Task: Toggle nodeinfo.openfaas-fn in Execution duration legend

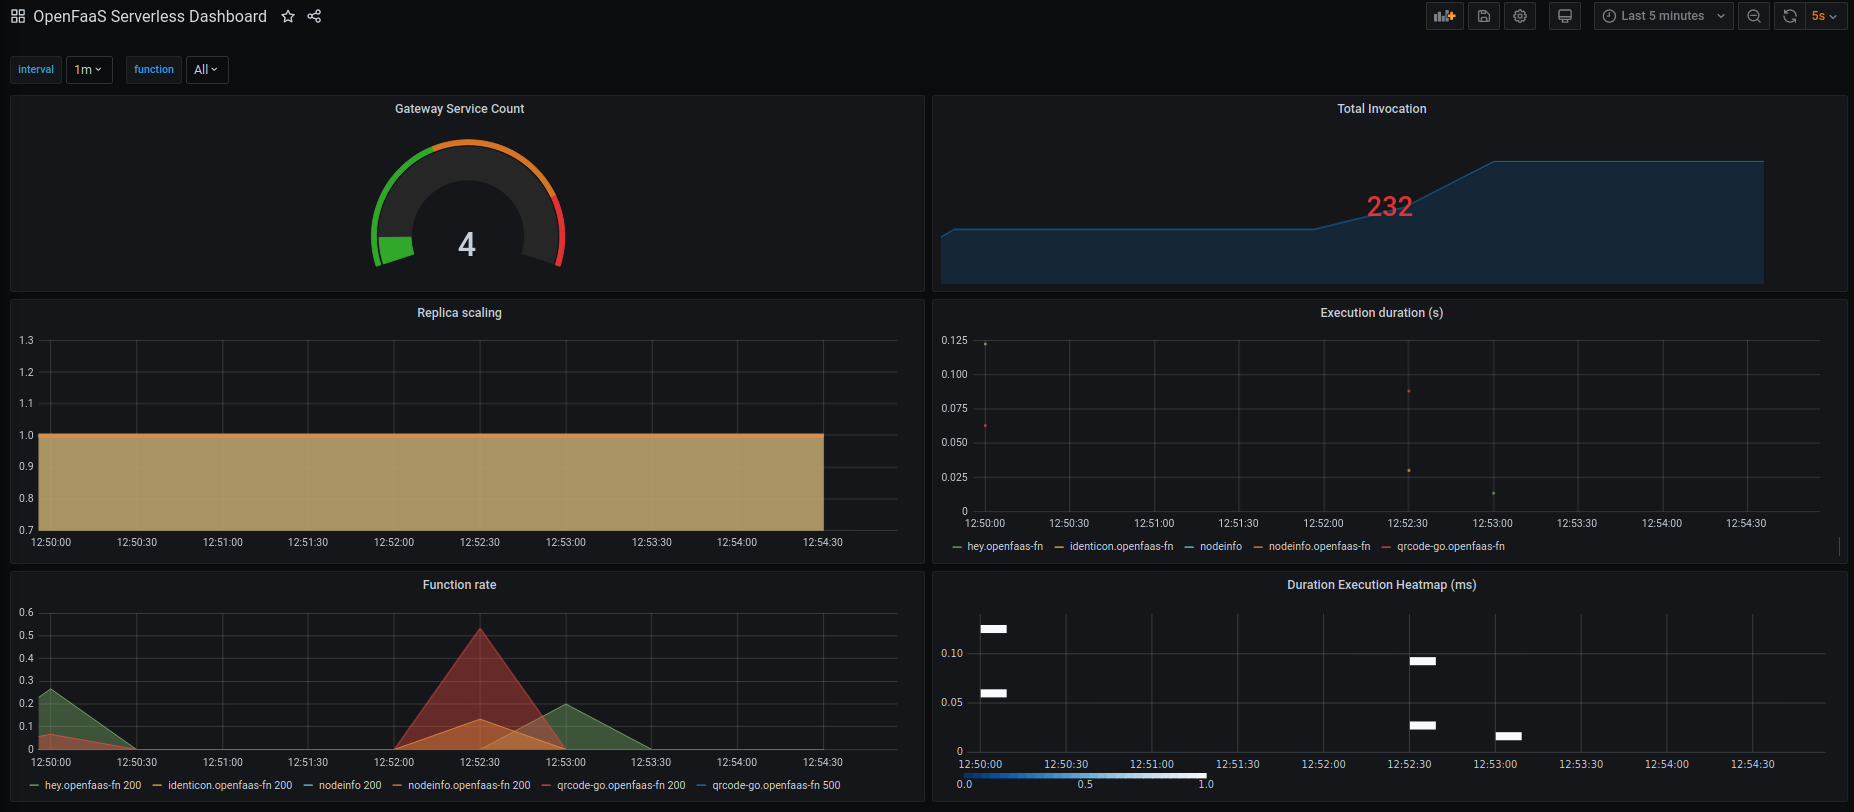Action: coord(1319,546)
